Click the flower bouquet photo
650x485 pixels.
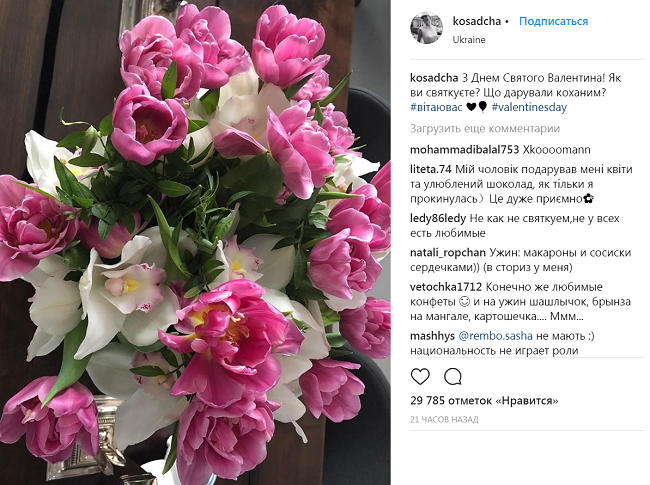195,242
